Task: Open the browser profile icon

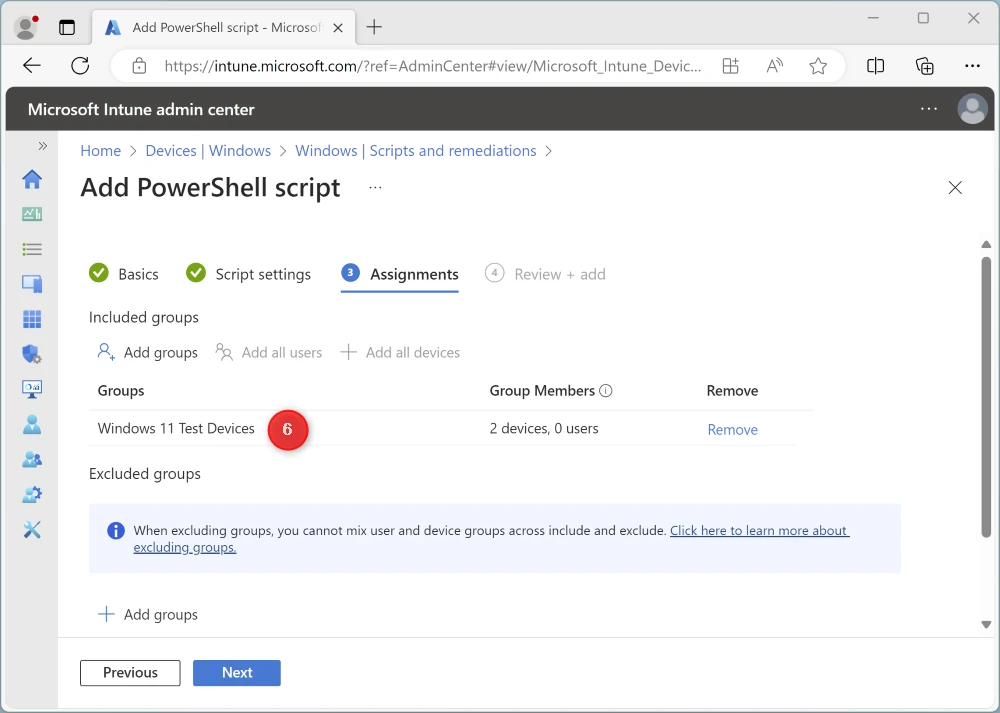Action: (26, 27)
